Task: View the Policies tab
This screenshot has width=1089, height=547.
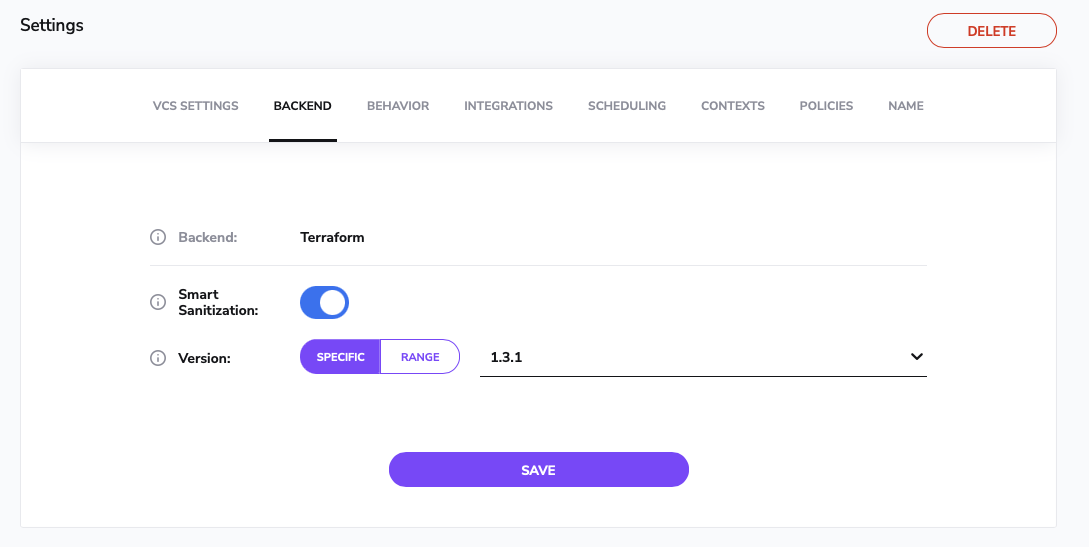Action: (826, 106)
